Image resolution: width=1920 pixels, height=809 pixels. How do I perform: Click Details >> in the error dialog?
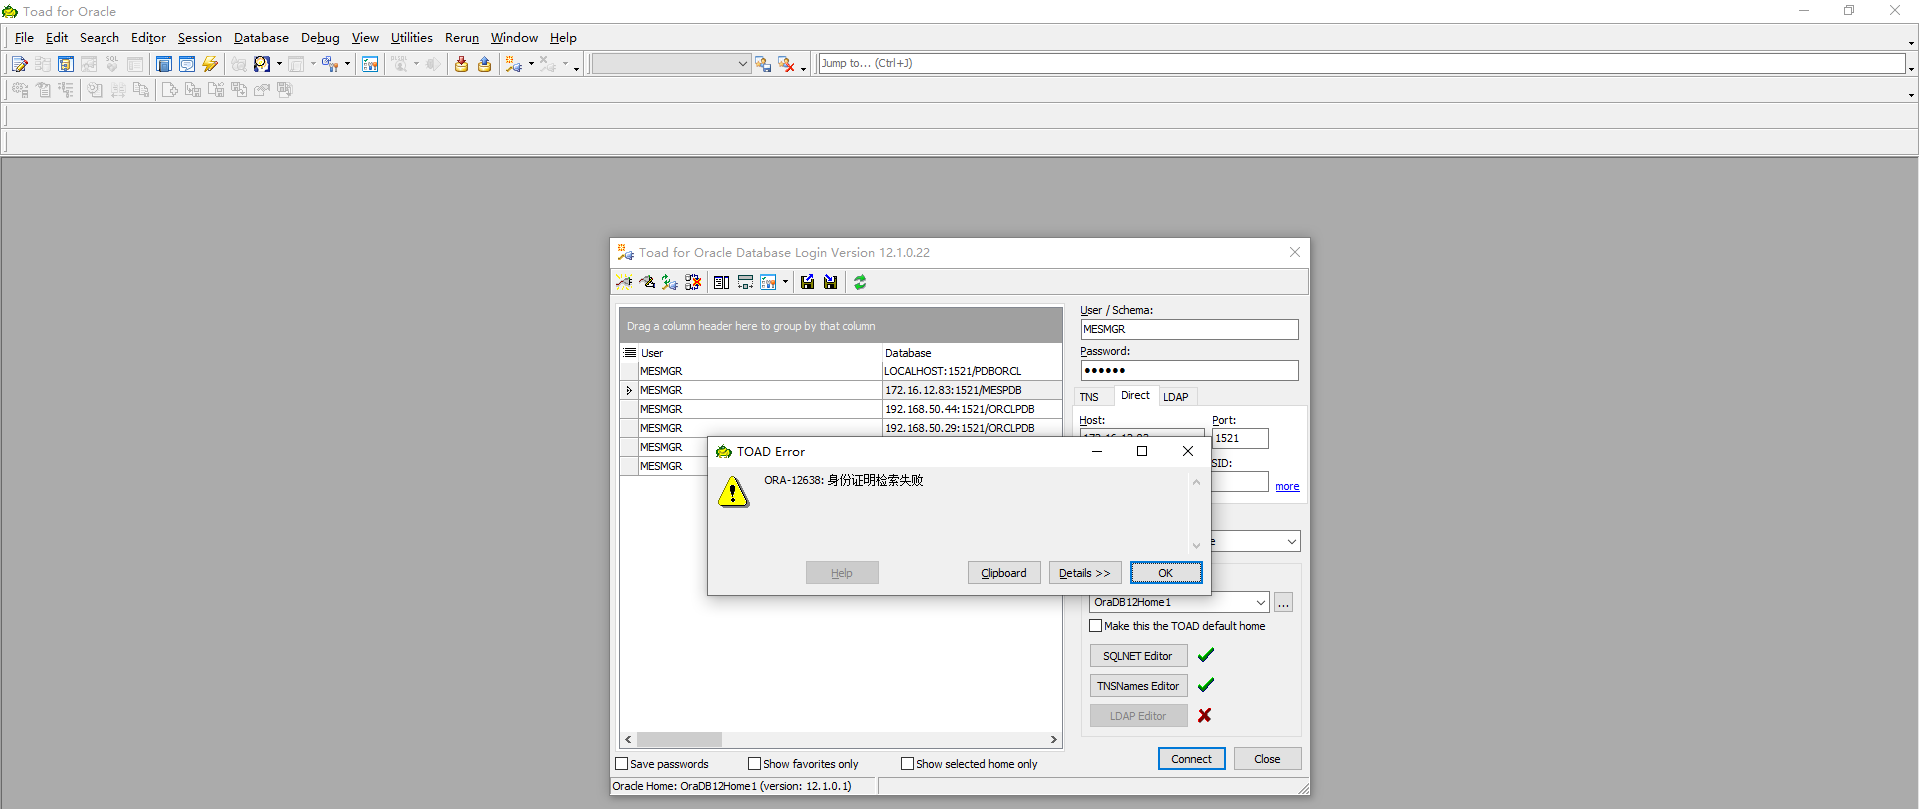point(1085,573)
